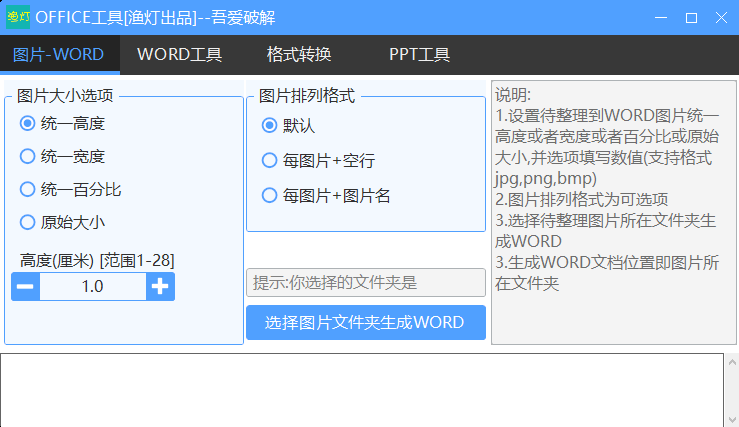
Task: Choose the 每图片+图片名 radio option
Action: coord(326,196)
